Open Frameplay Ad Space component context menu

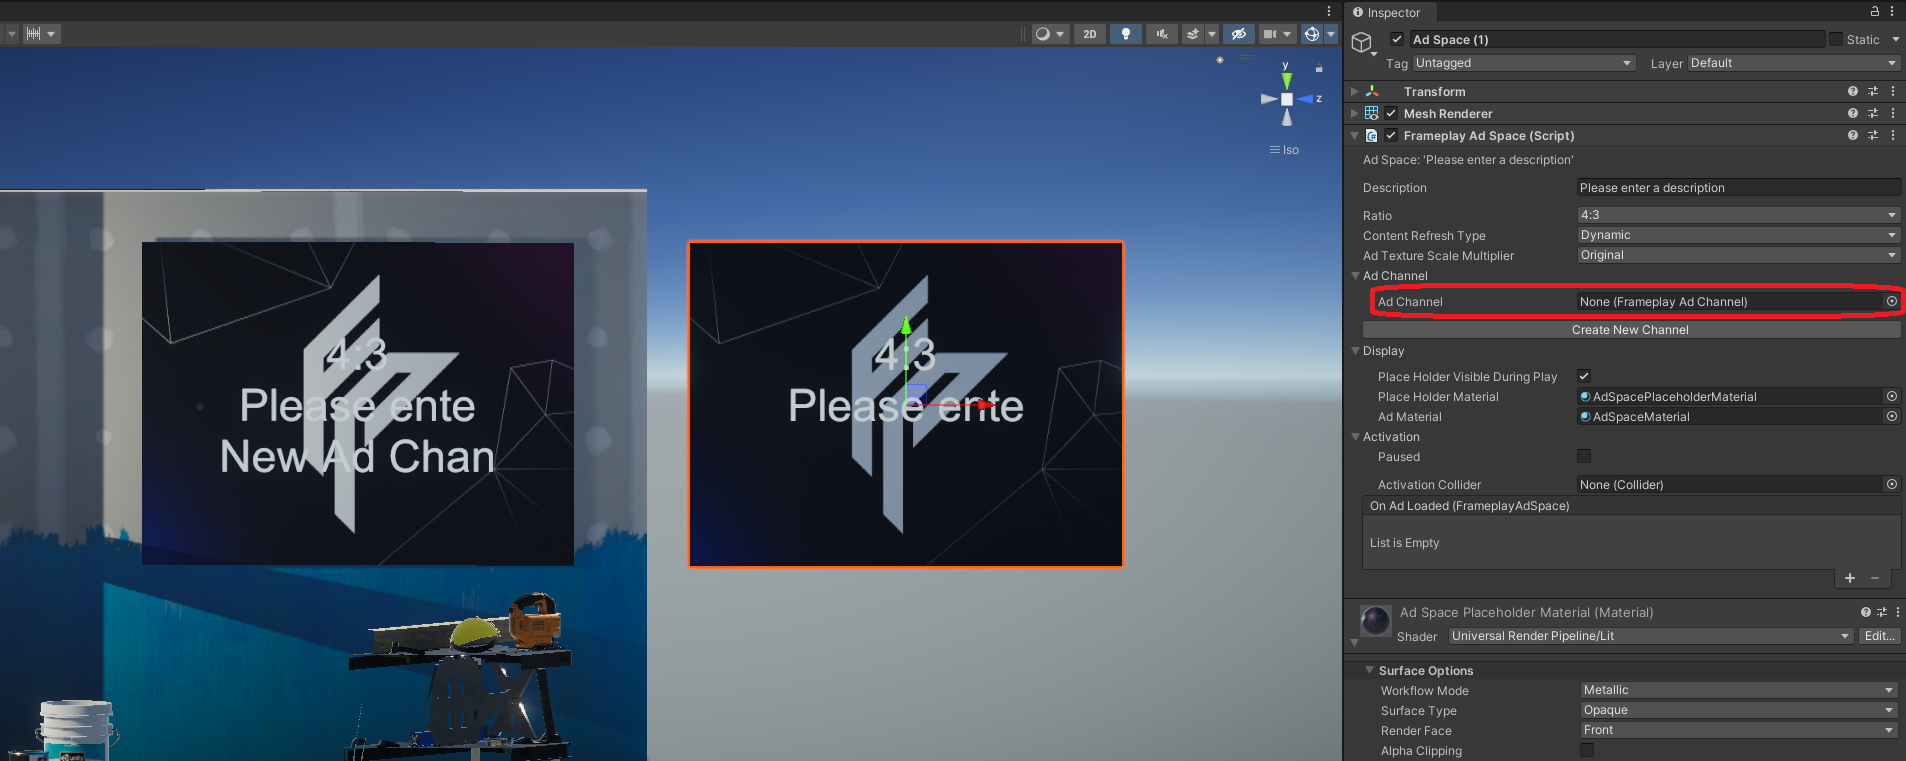[x=1893, y=135]
